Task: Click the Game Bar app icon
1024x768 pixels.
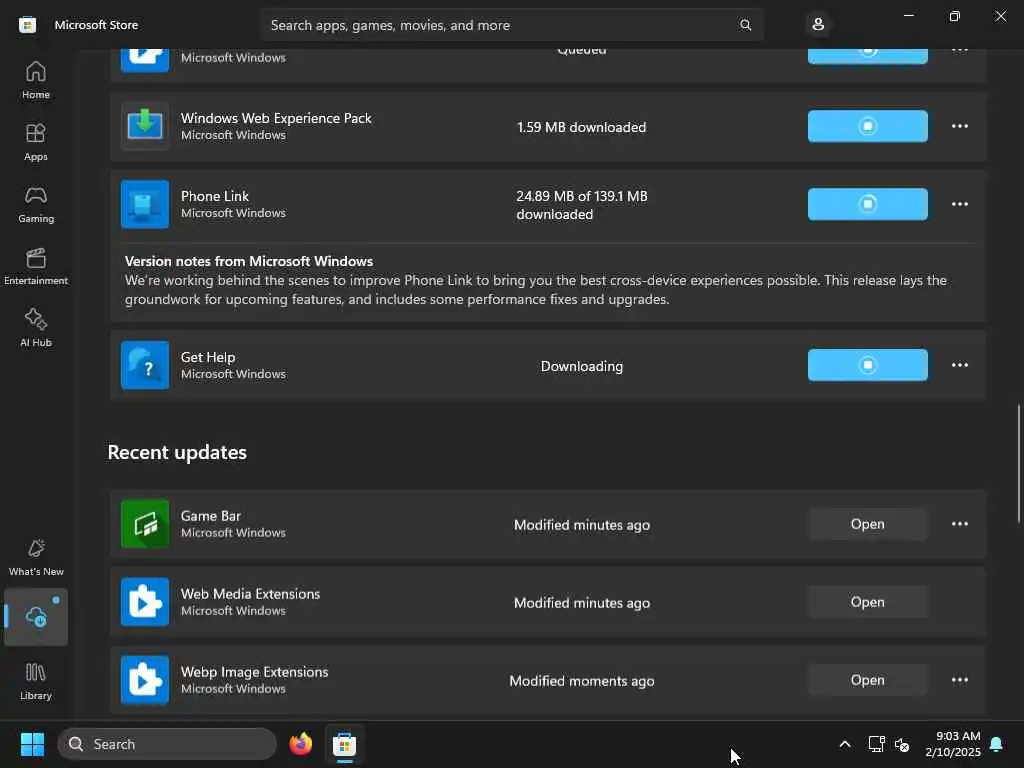Action: click(x=145, y=524)
